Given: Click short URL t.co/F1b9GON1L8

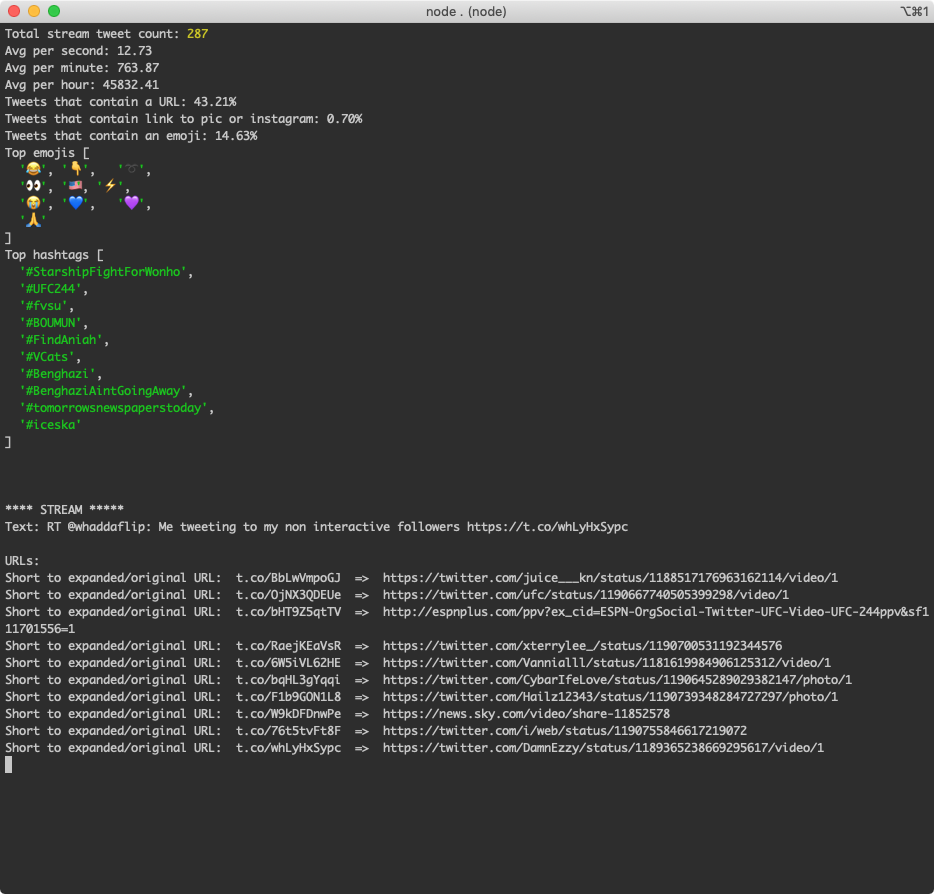Looking at the screenshot, I should 288,697.
